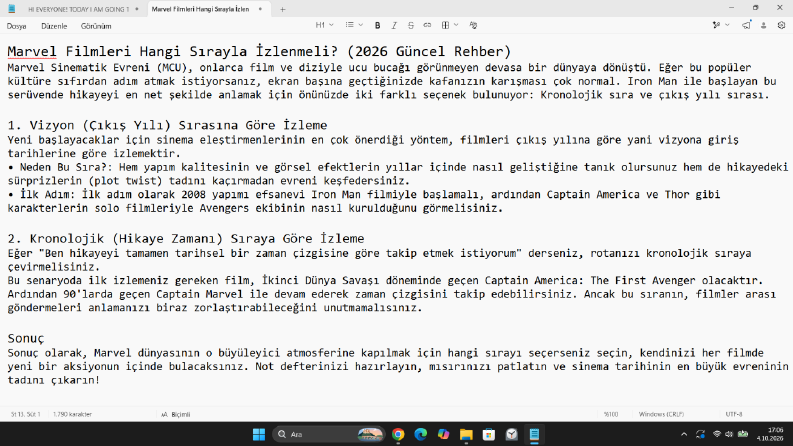Click the 'Sonuç' heading

click(x=26, y=338)
